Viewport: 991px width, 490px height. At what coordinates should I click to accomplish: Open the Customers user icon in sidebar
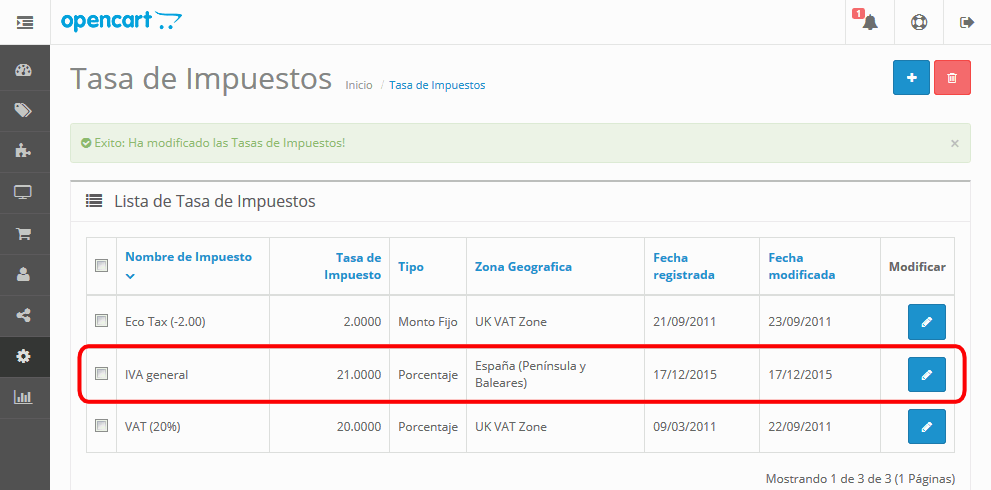click(x=23, y=274)
